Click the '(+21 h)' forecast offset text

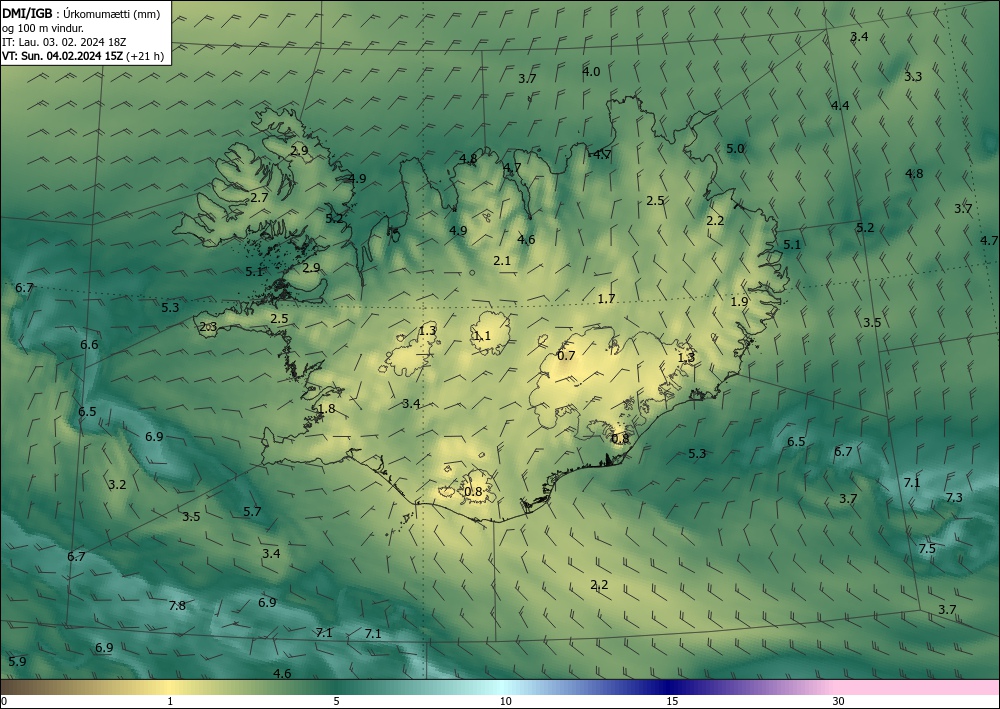click(x=145, y=56)
